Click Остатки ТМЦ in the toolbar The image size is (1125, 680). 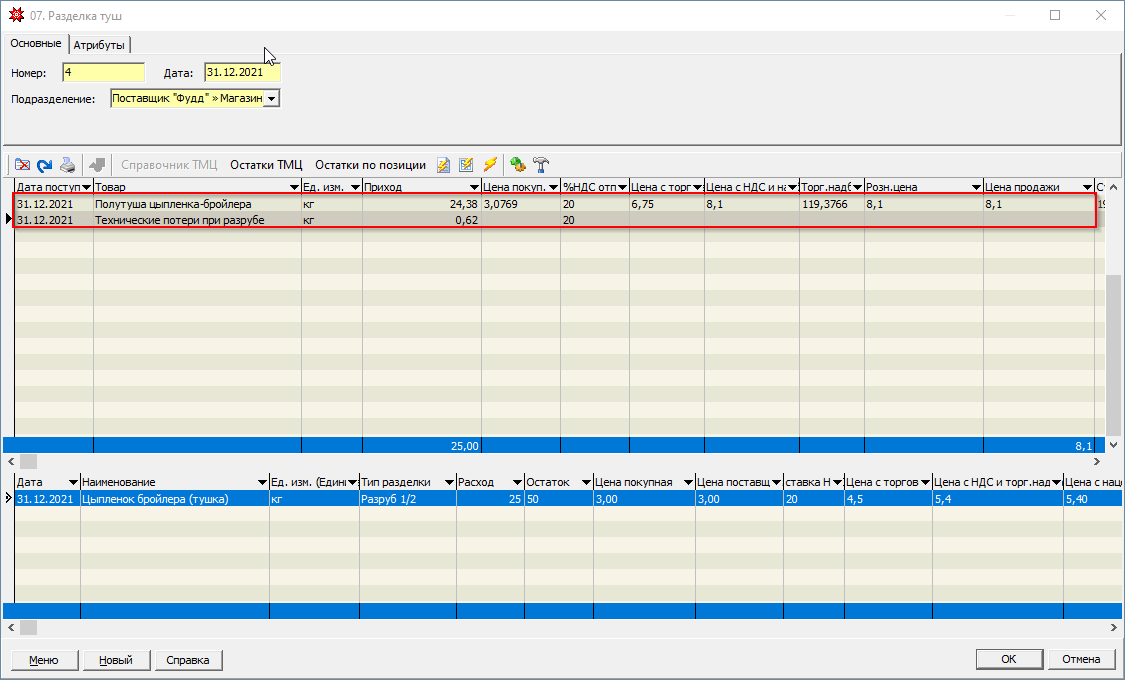tap(266, 165)
